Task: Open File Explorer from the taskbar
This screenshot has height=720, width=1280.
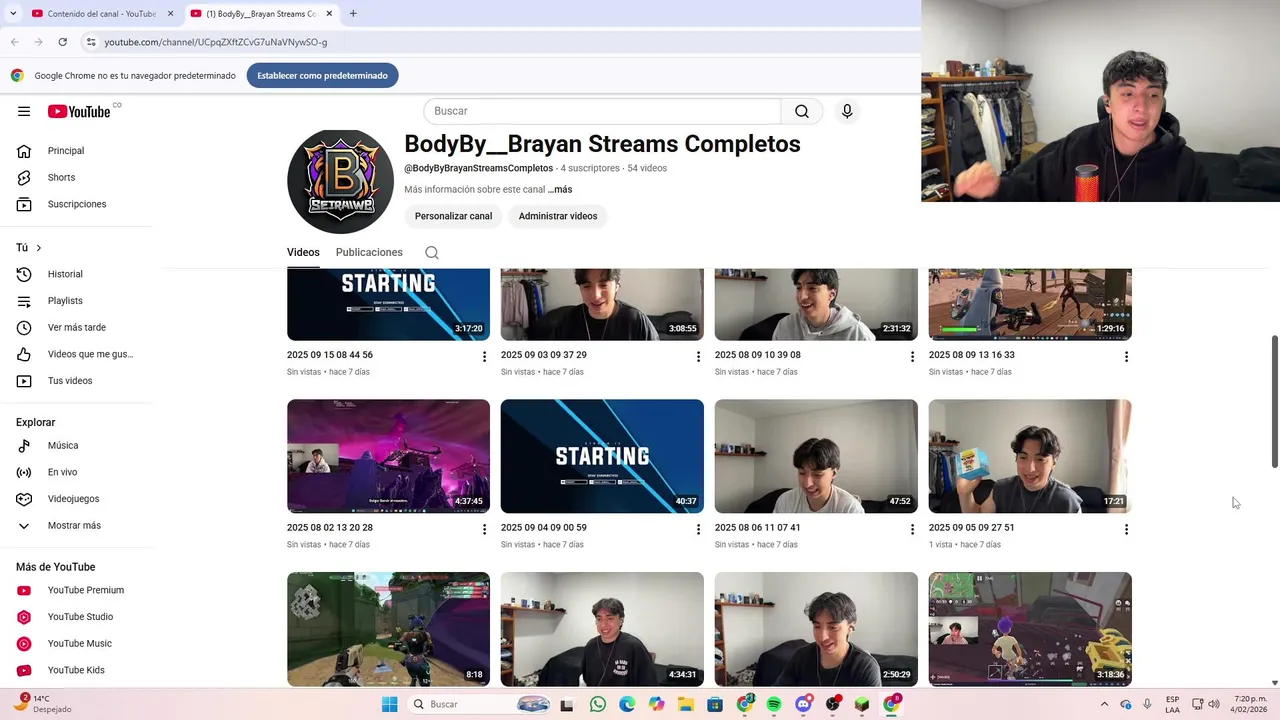Action: (686, 704)
